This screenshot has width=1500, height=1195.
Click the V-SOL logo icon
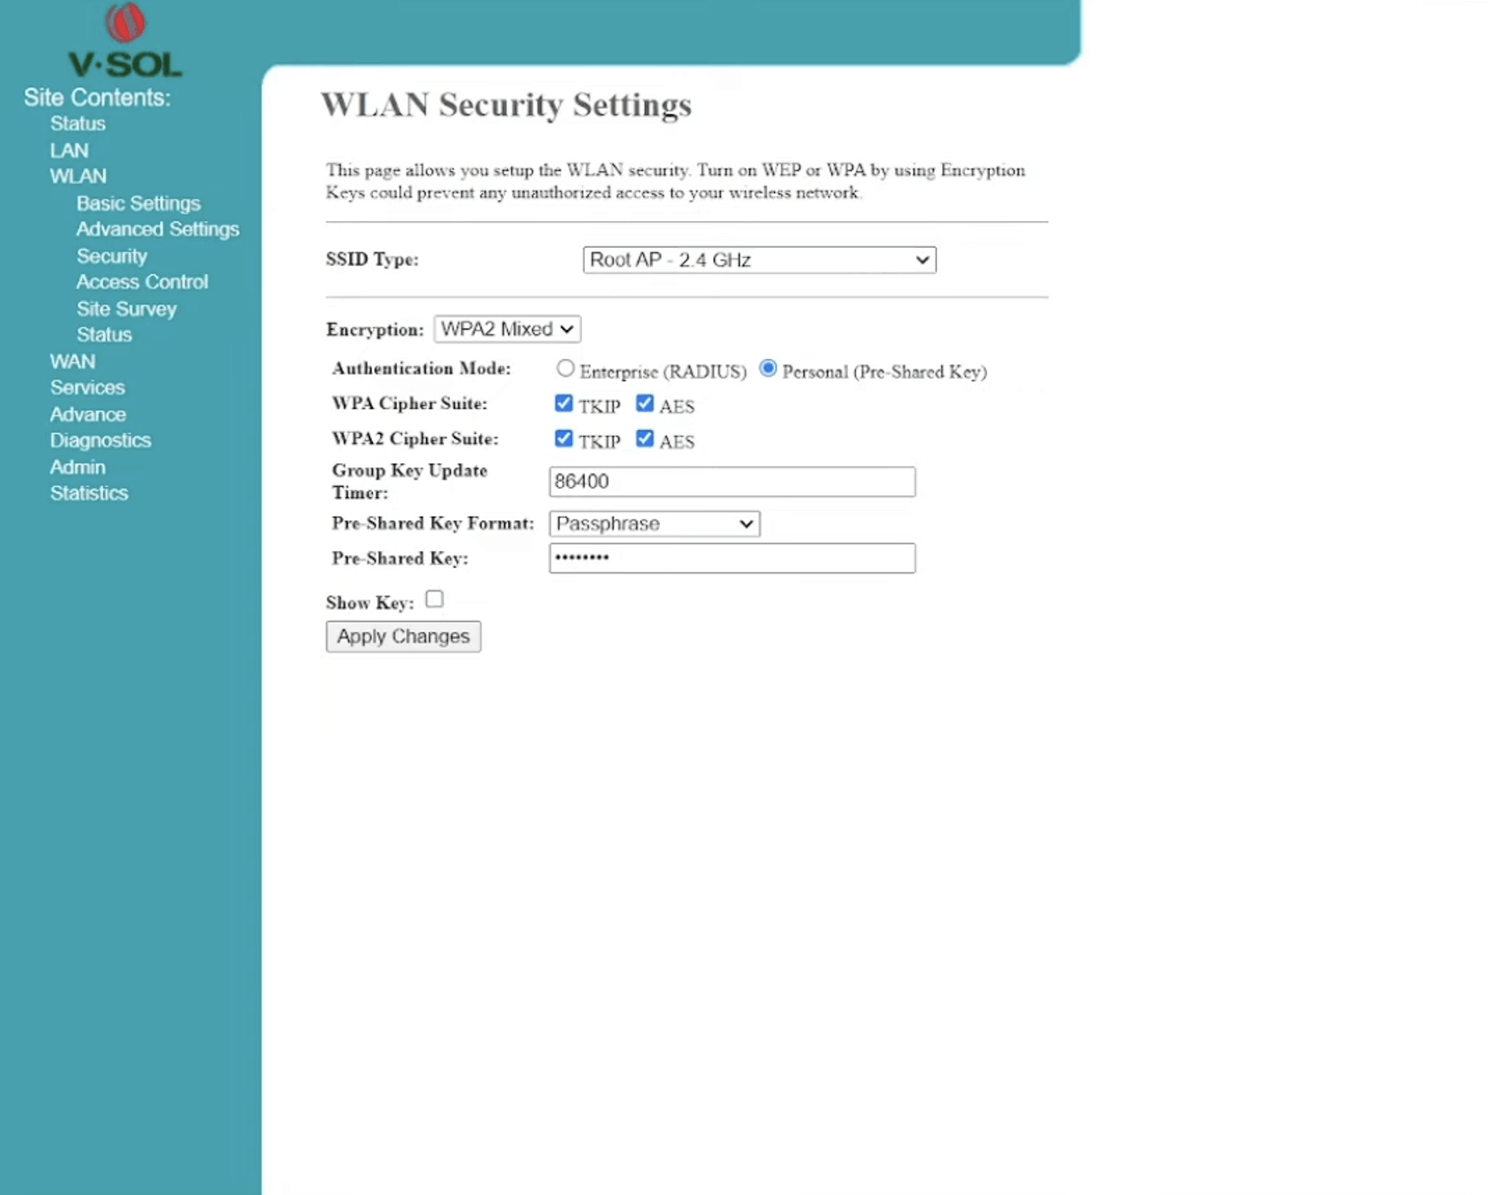click(x=125, y=23)
